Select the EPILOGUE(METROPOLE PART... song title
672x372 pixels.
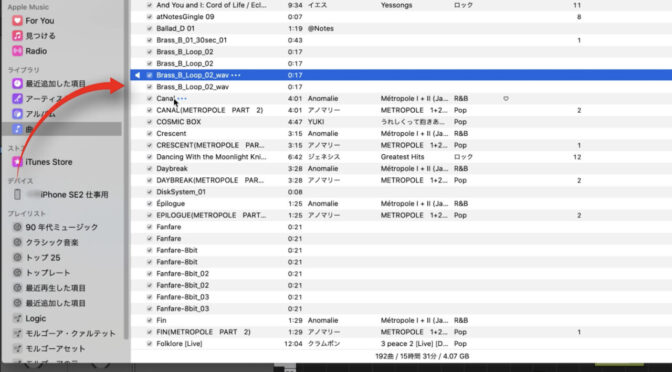[211, 215]
